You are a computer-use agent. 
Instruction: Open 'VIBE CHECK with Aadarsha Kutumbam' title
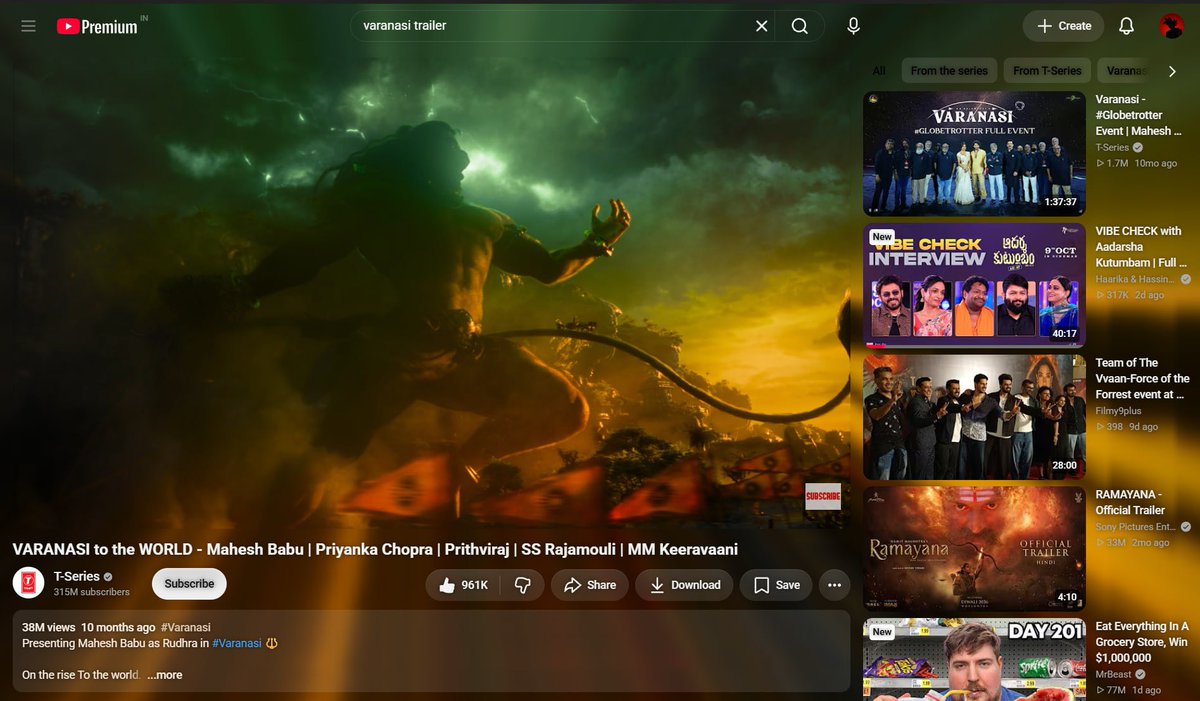pyautogui.click(x=1139, y=246)
